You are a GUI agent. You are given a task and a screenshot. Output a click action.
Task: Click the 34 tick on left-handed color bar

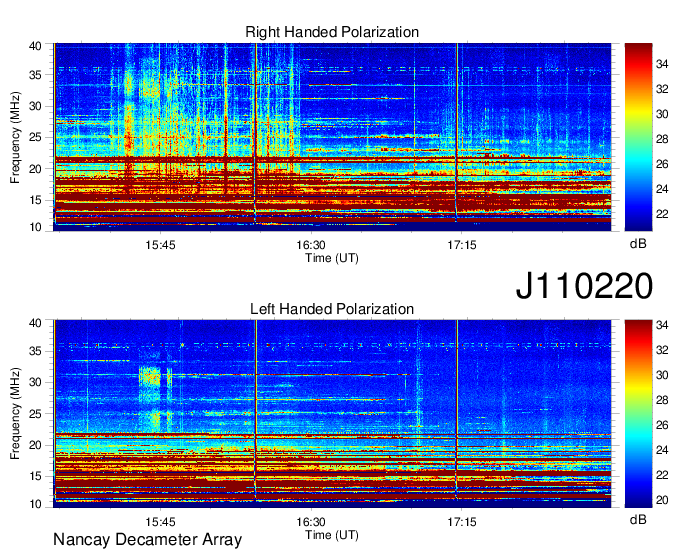click(x=662, y=325)
